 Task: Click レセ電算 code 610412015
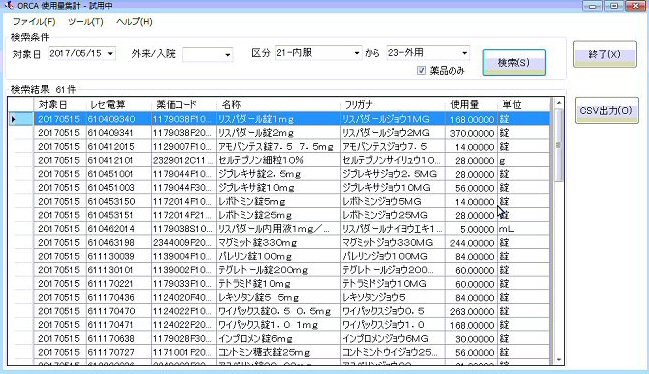119,146
